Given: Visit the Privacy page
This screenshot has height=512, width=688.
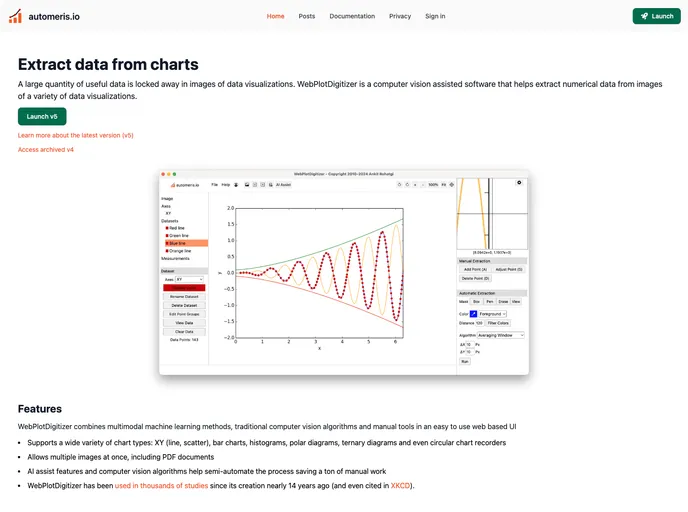Looking at the screenshot, I should click(x=400, y=16).
